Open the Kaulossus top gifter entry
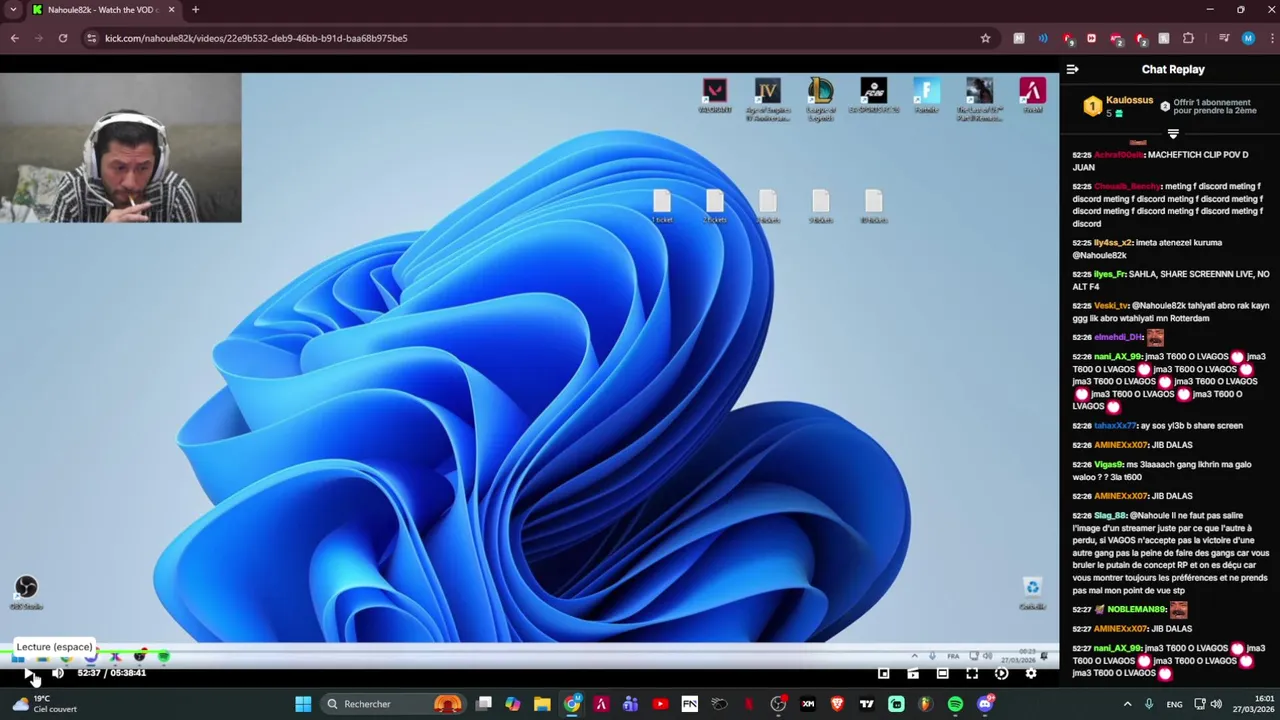This screenshot has width=1280, height=720. [1118, 106]
